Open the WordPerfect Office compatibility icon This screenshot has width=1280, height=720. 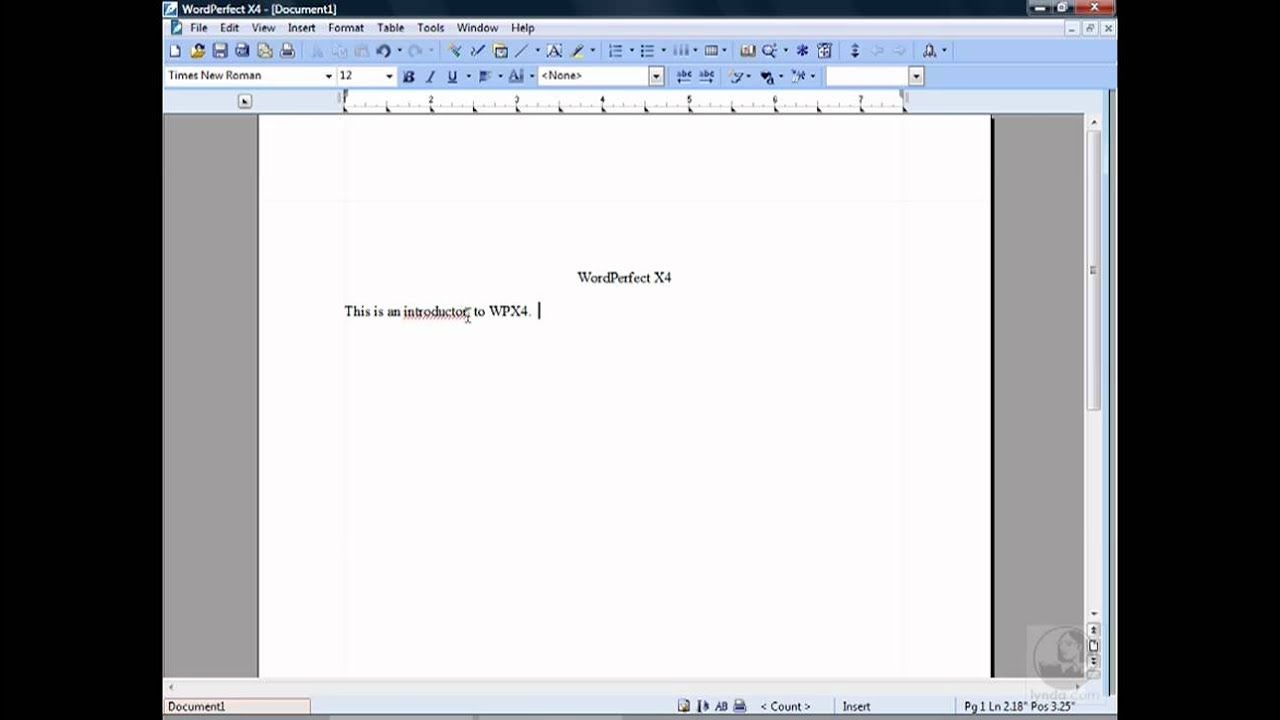930,51
